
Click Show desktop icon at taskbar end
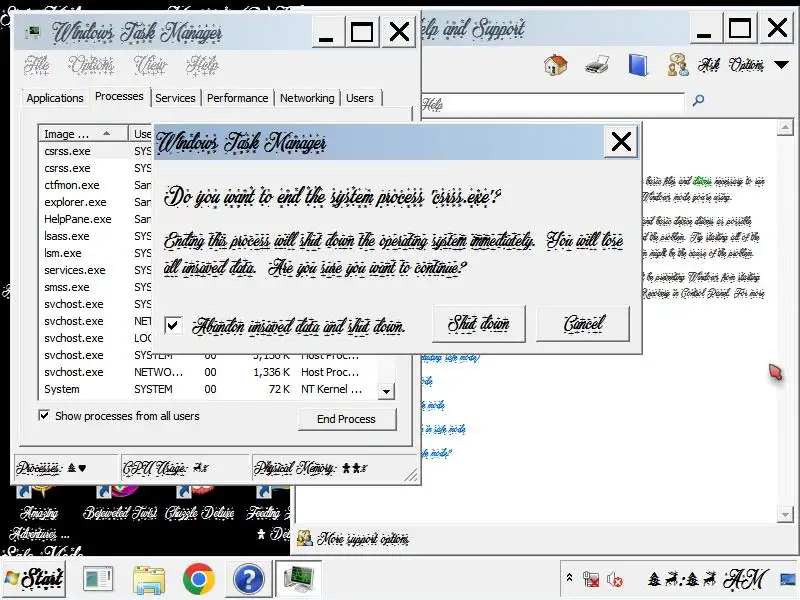(790, 579)
